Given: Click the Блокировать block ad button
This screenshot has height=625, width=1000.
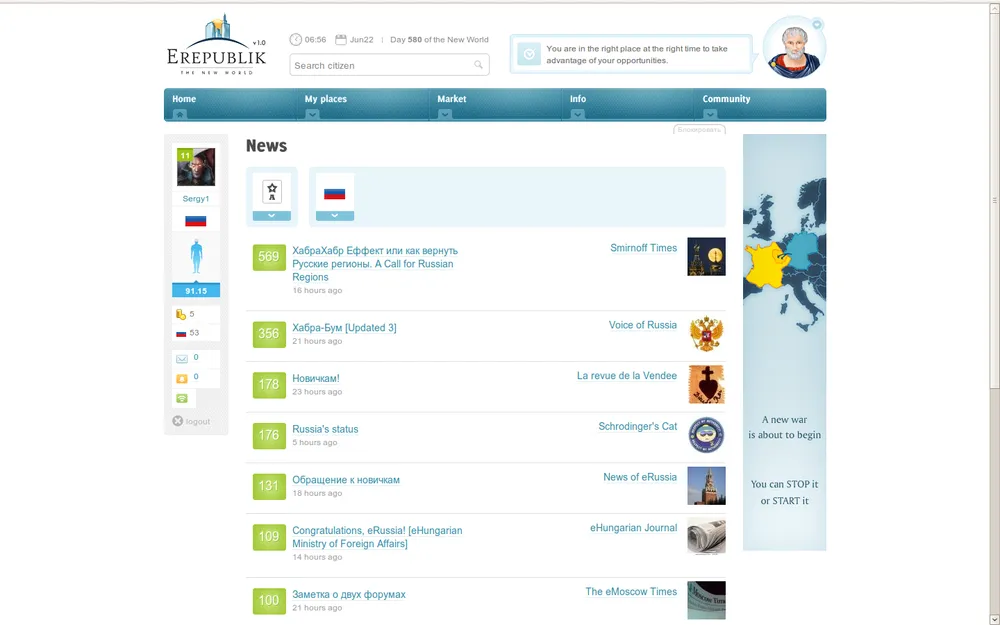Looking at the screenshot, I should click(x=699, y=129).
